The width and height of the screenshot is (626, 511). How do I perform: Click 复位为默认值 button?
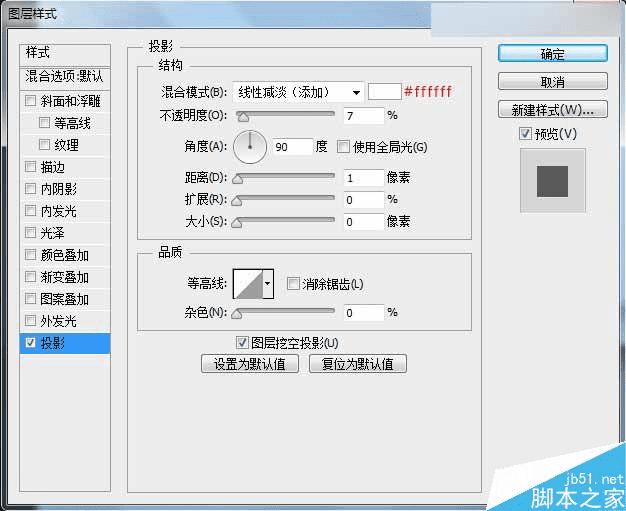point(358,364)
